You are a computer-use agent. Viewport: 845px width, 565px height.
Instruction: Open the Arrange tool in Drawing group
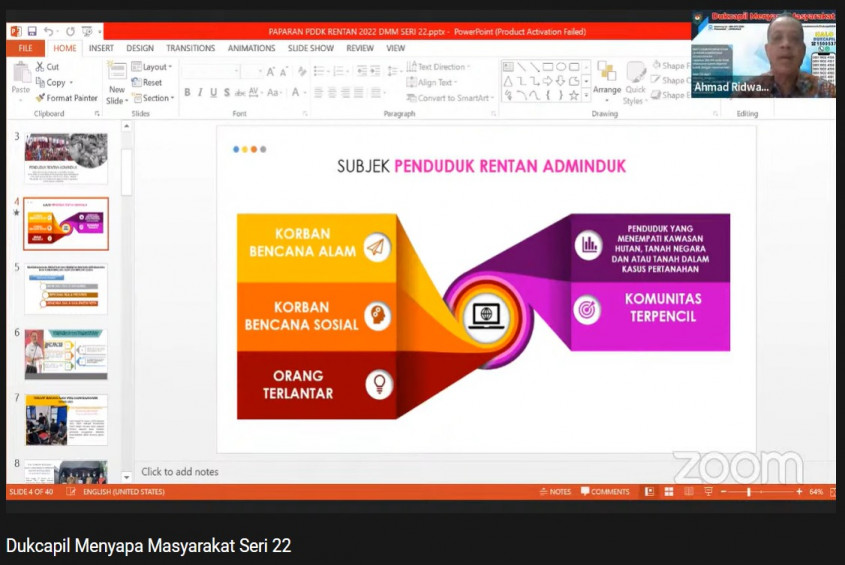point(606,80)
